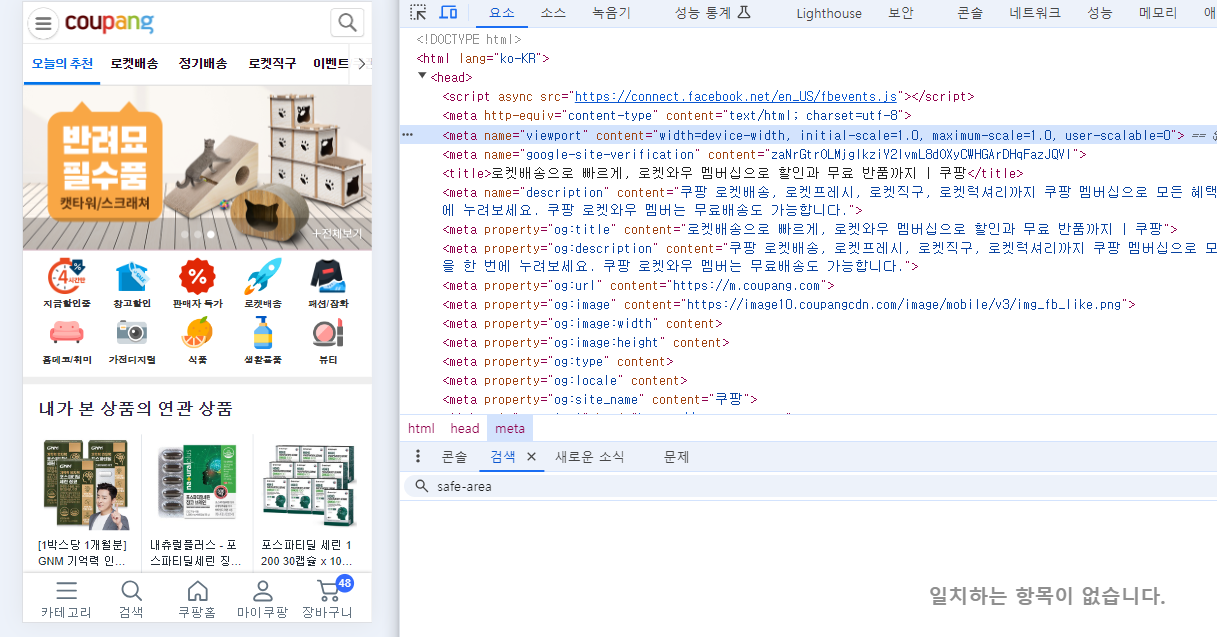The width and height of the screenshot is (1217, 637).
Task: Switch to Lighthouse panel
Action: [x=829, y=13]
